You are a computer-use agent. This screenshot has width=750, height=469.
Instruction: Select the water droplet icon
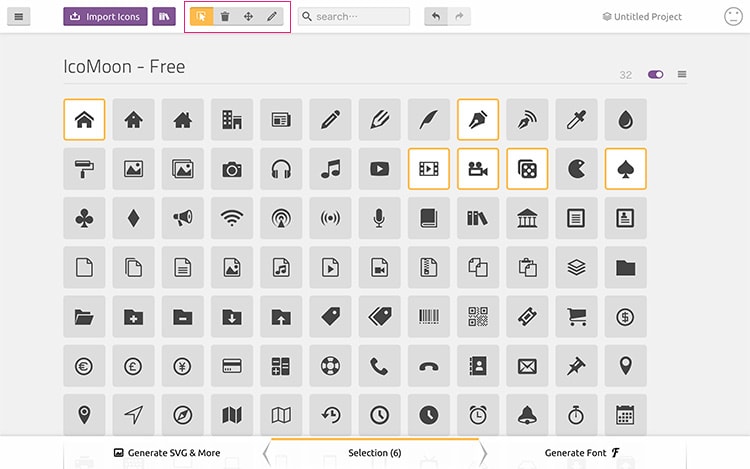pyautogui.click(x=626, y=120)
